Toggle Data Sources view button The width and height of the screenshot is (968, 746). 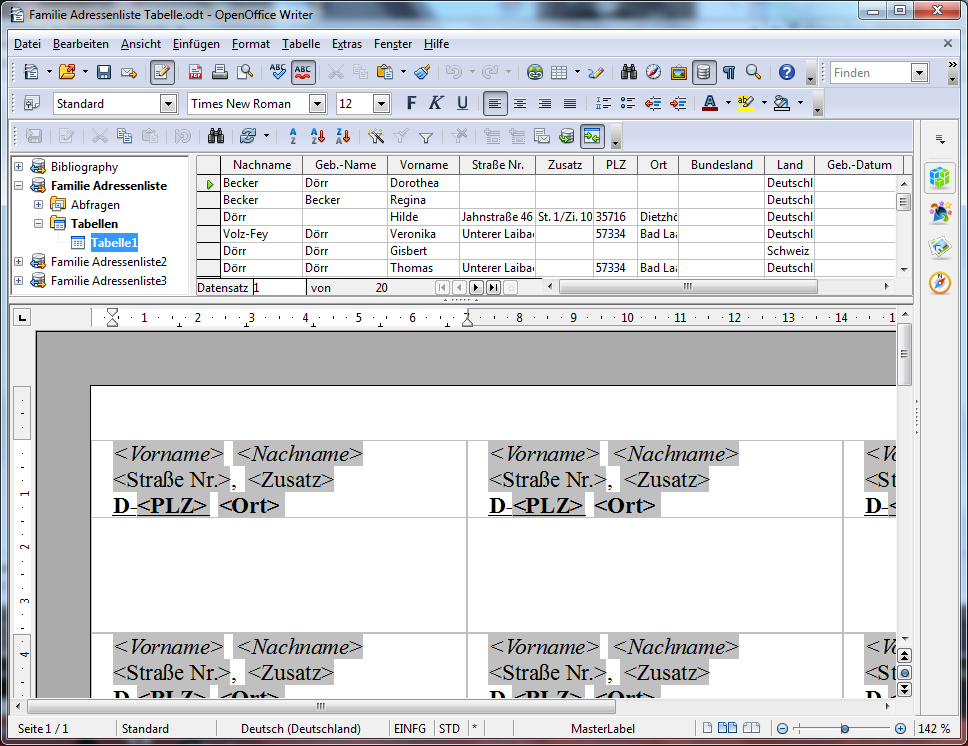pyautogui.click(x=704, y=72)
